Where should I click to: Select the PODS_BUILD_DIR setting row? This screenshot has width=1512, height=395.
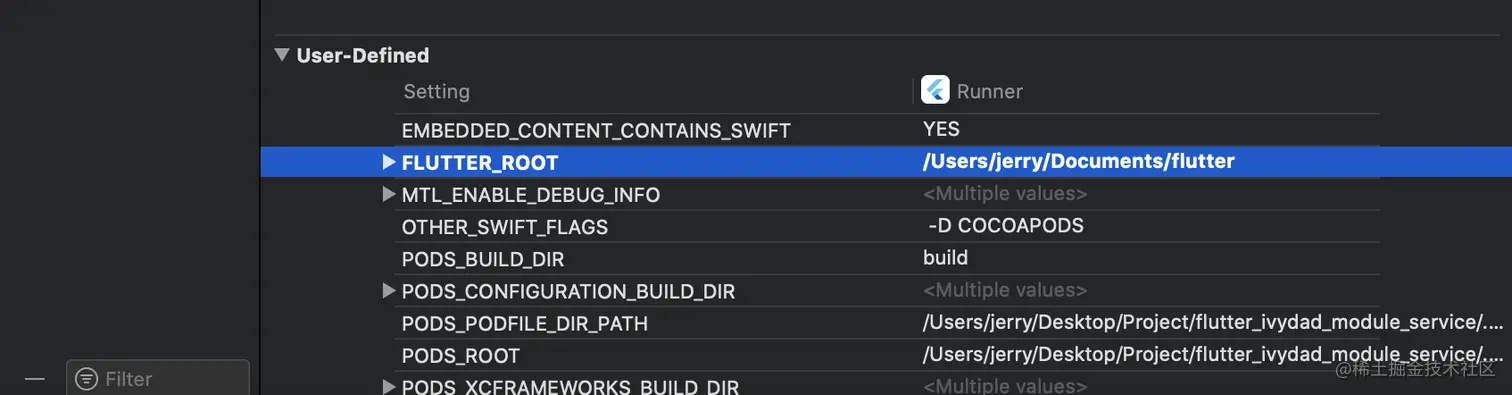(886, 259)
